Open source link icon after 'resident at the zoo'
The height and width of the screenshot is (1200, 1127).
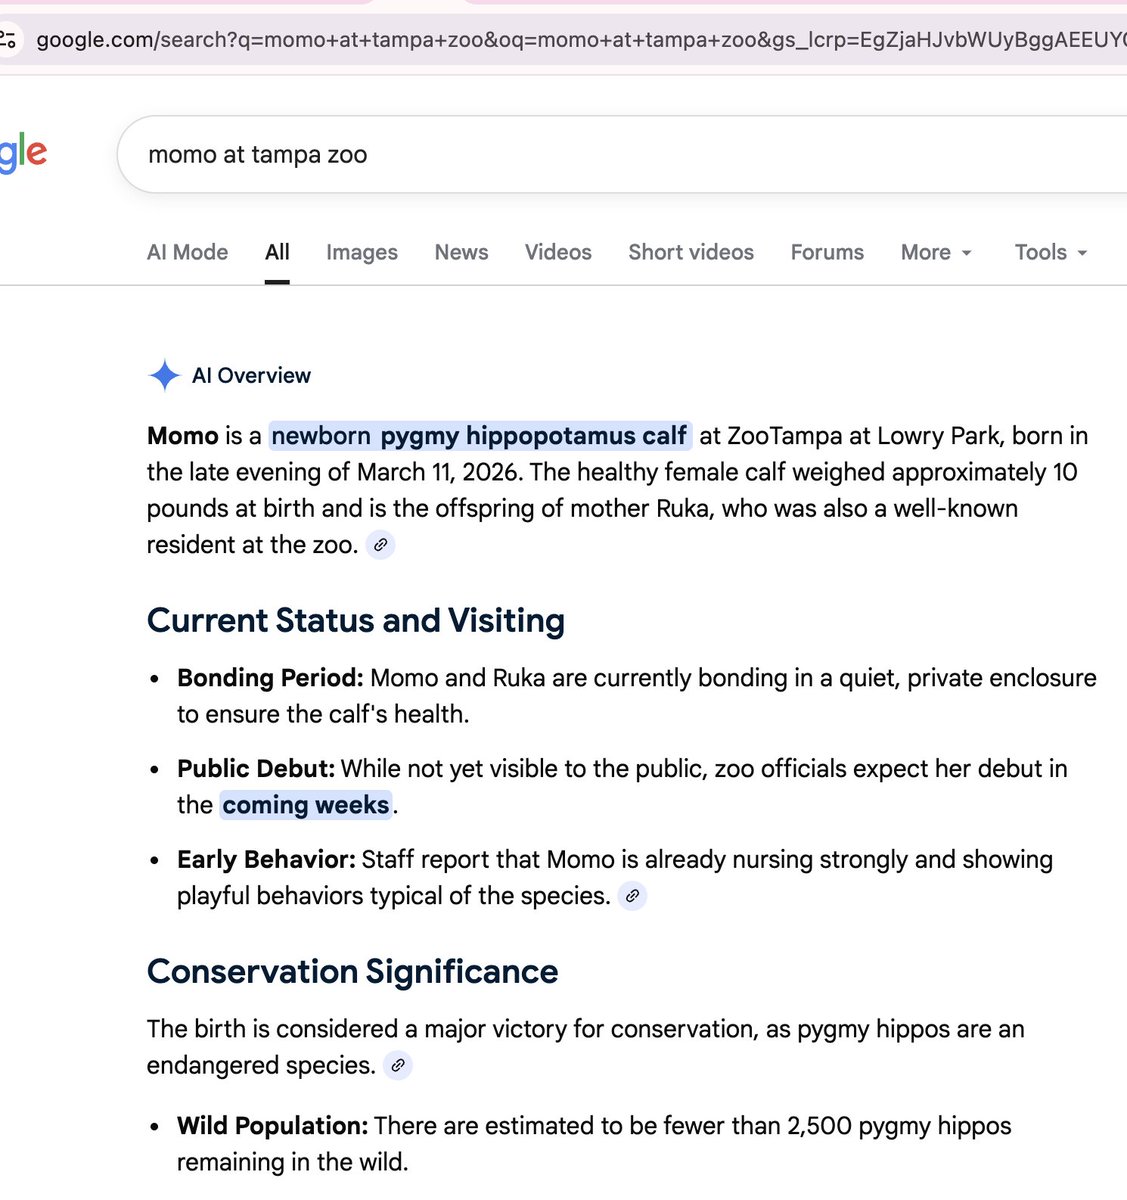[x=380, y=545]
